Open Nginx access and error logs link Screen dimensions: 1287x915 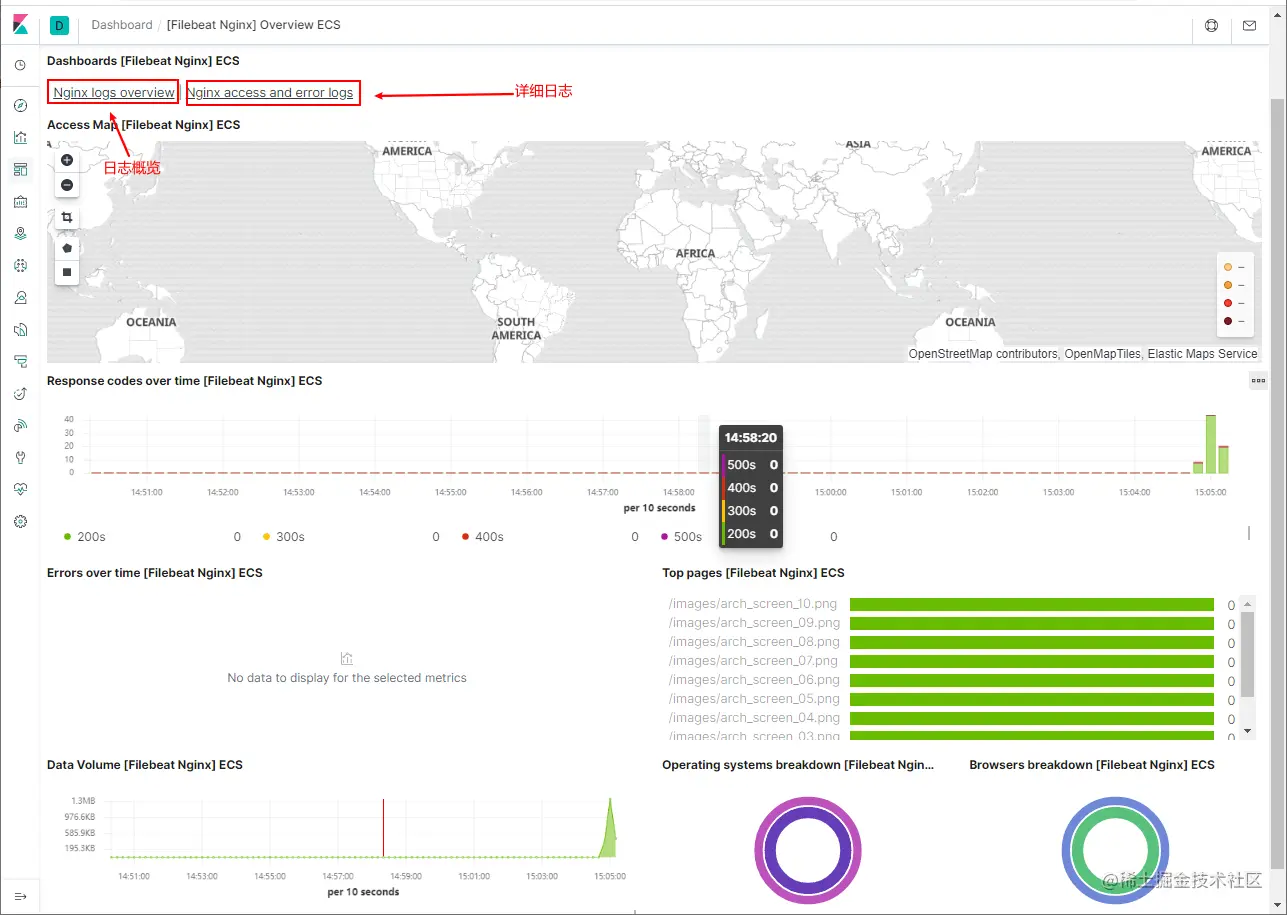[270, 93]
